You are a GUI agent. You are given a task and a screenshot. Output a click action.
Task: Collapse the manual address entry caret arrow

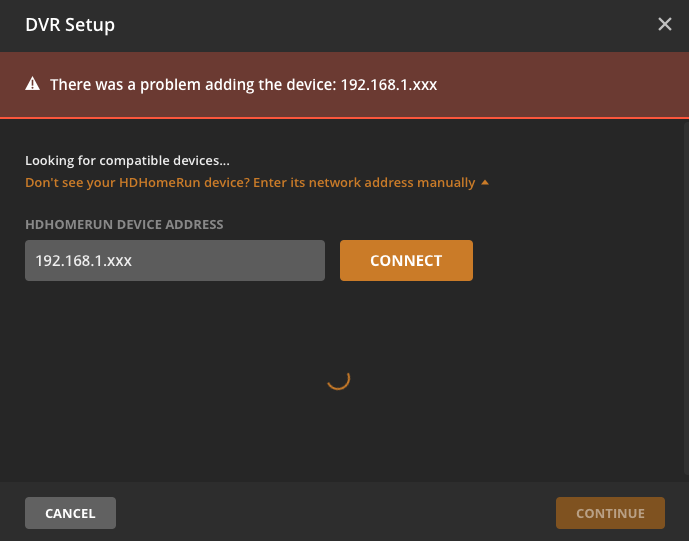(x=485, y=183)
